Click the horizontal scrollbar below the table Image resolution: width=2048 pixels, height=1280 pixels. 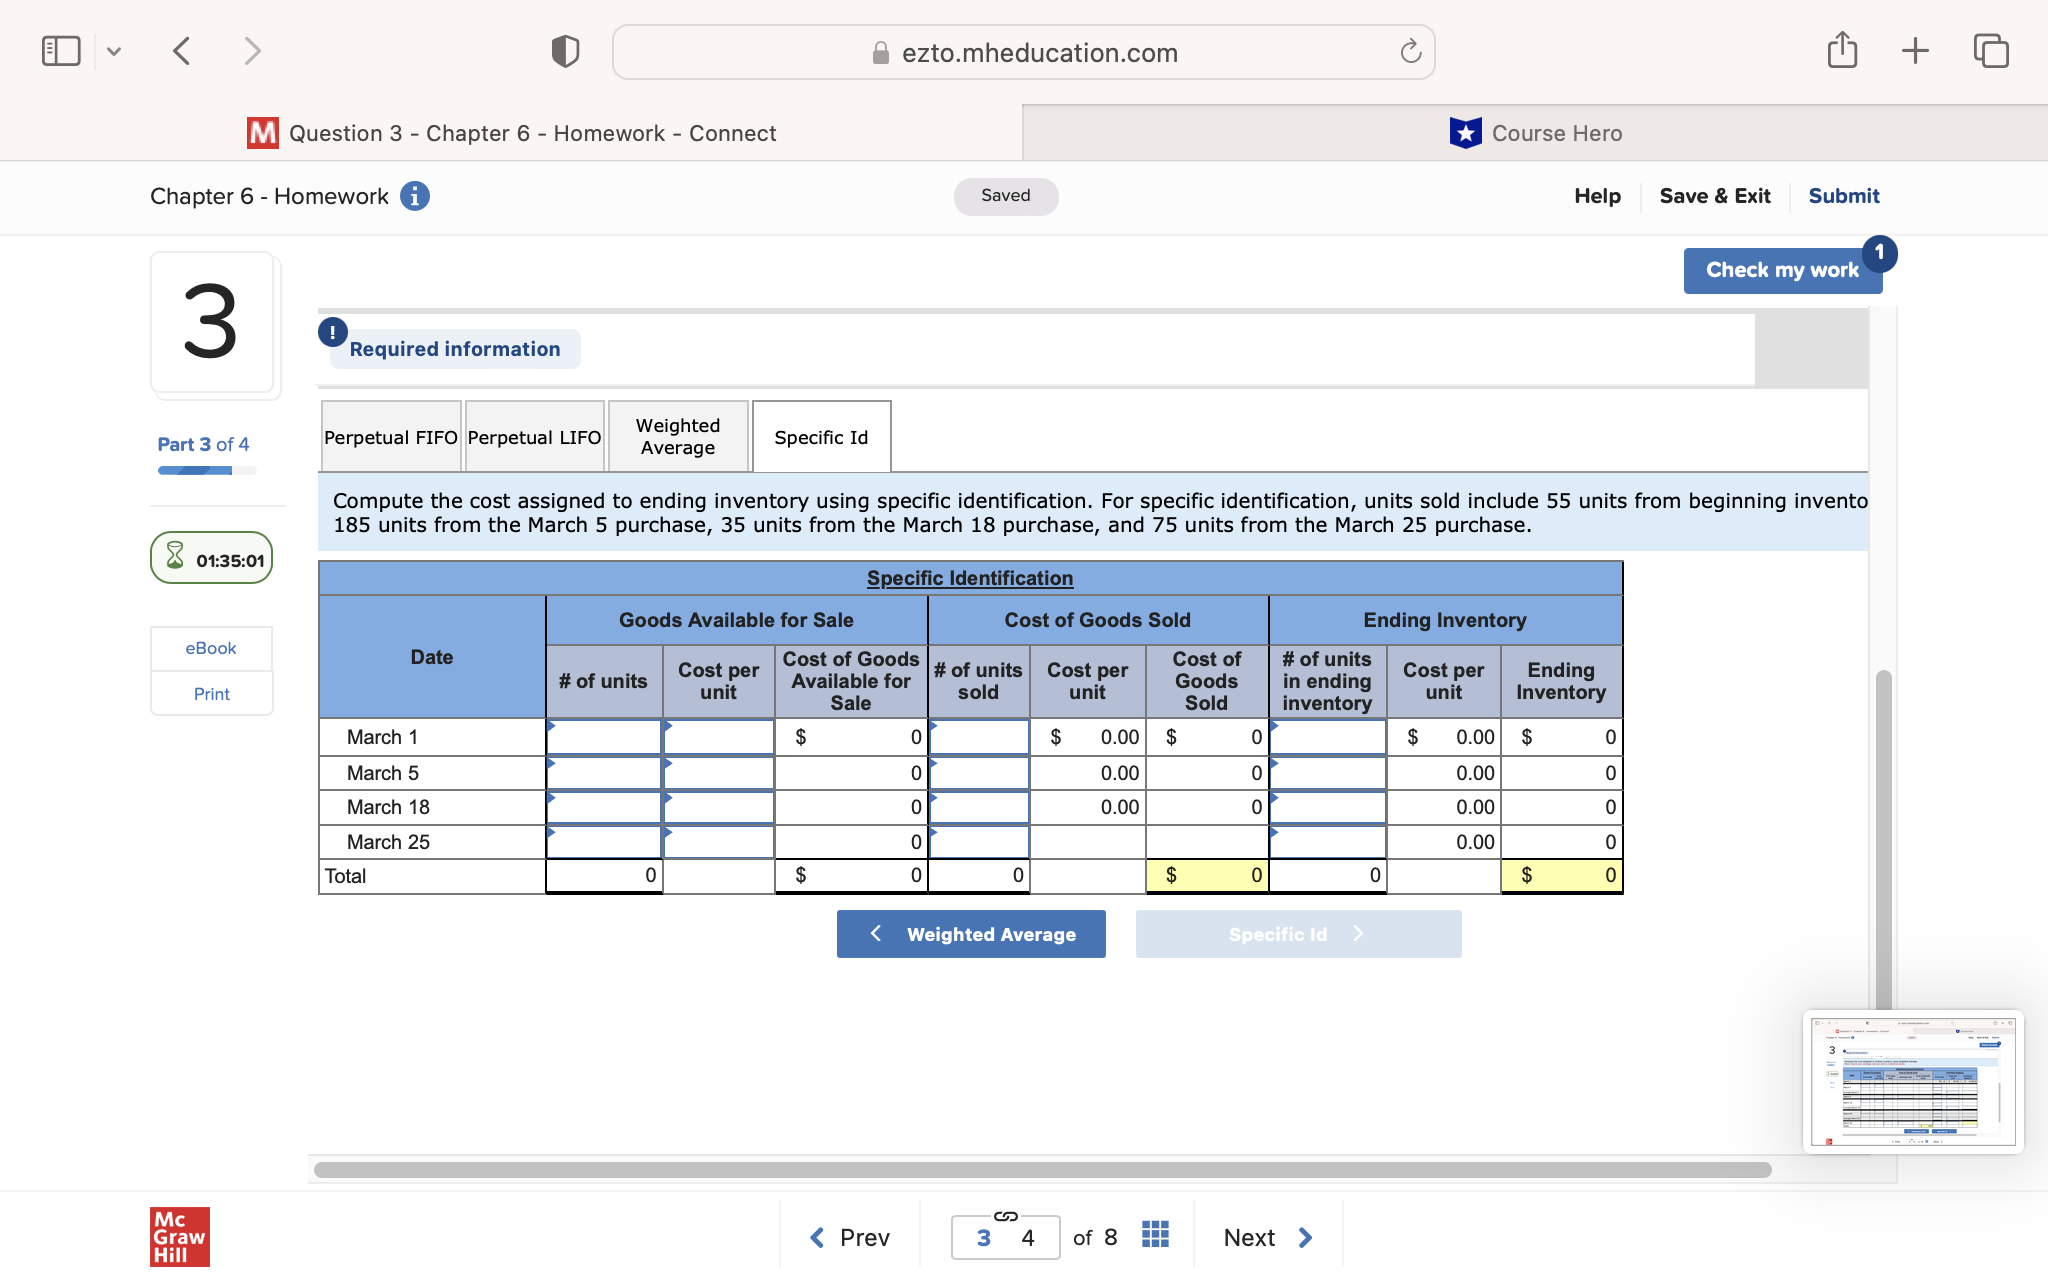coord(1040,1170)
